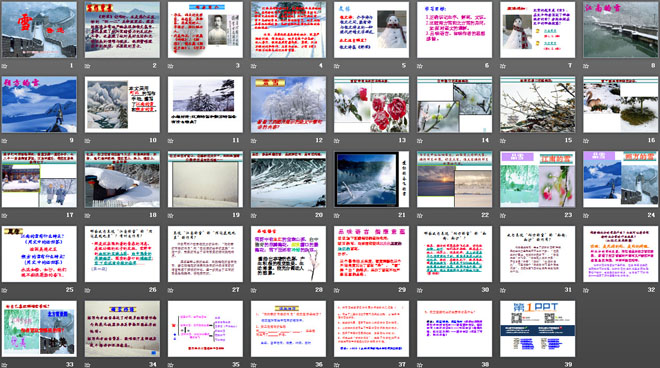Image resolution: width=660 pixels, height=368 pixels.
Task: Select slide 28 thumbnail with plum branch illustration
Action: point(288,254)
